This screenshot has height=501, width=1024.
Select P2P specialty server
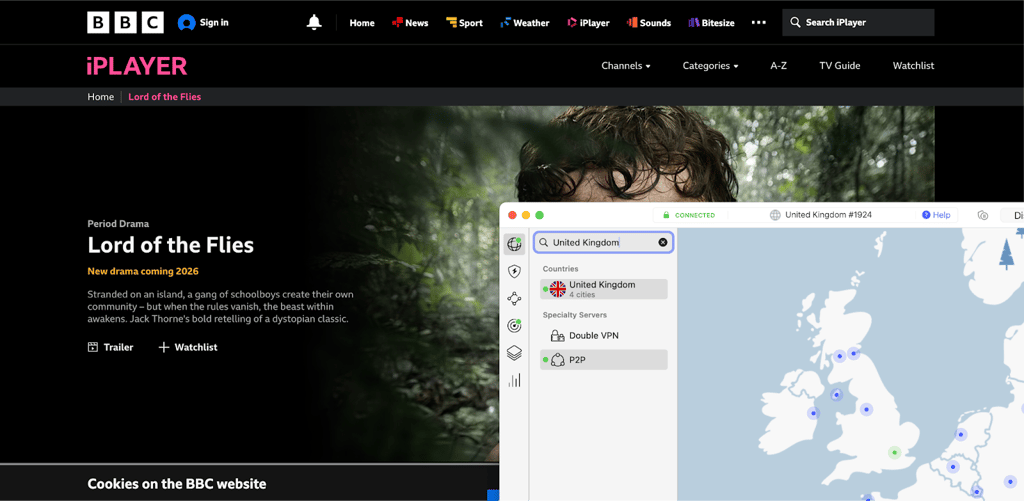[x=604, y=359]
